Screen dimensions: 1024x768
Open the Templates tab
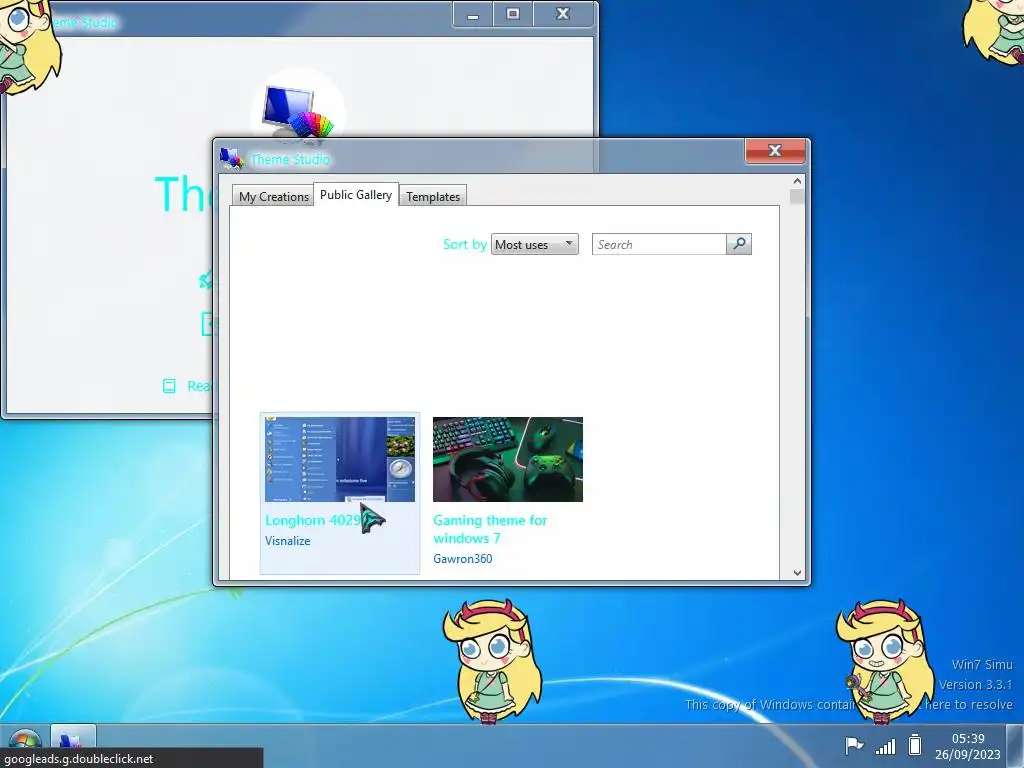(x=433, y=197)
